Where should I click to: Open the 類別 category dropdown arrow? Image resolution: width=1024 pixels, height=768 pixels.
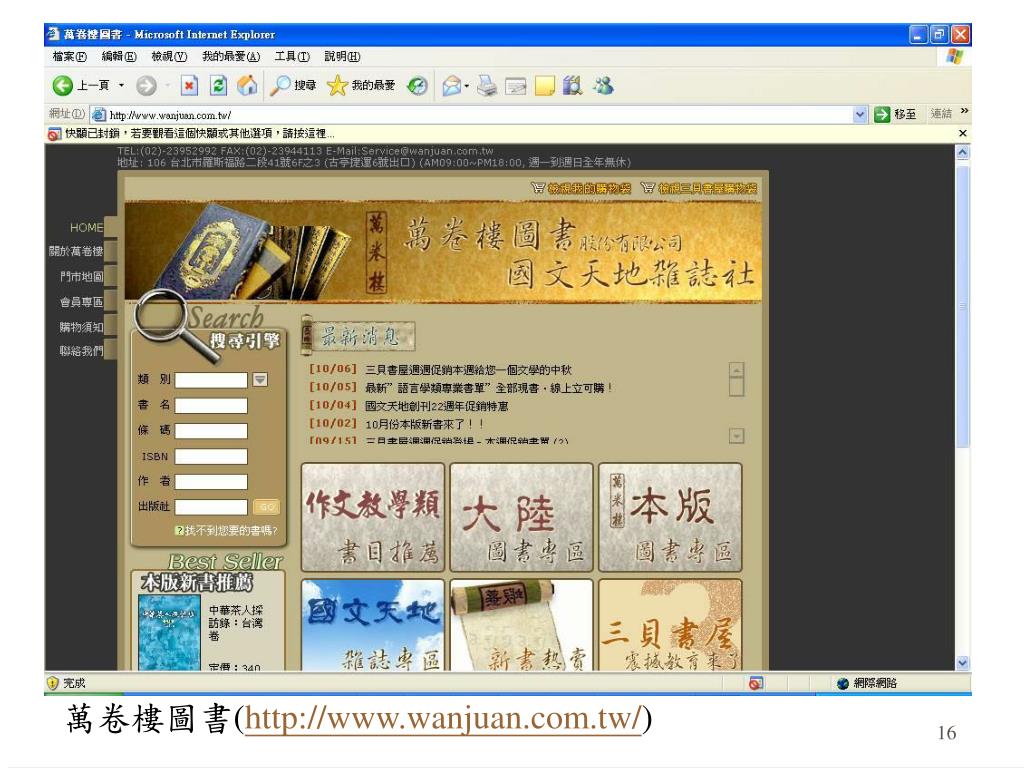point(260,379)
